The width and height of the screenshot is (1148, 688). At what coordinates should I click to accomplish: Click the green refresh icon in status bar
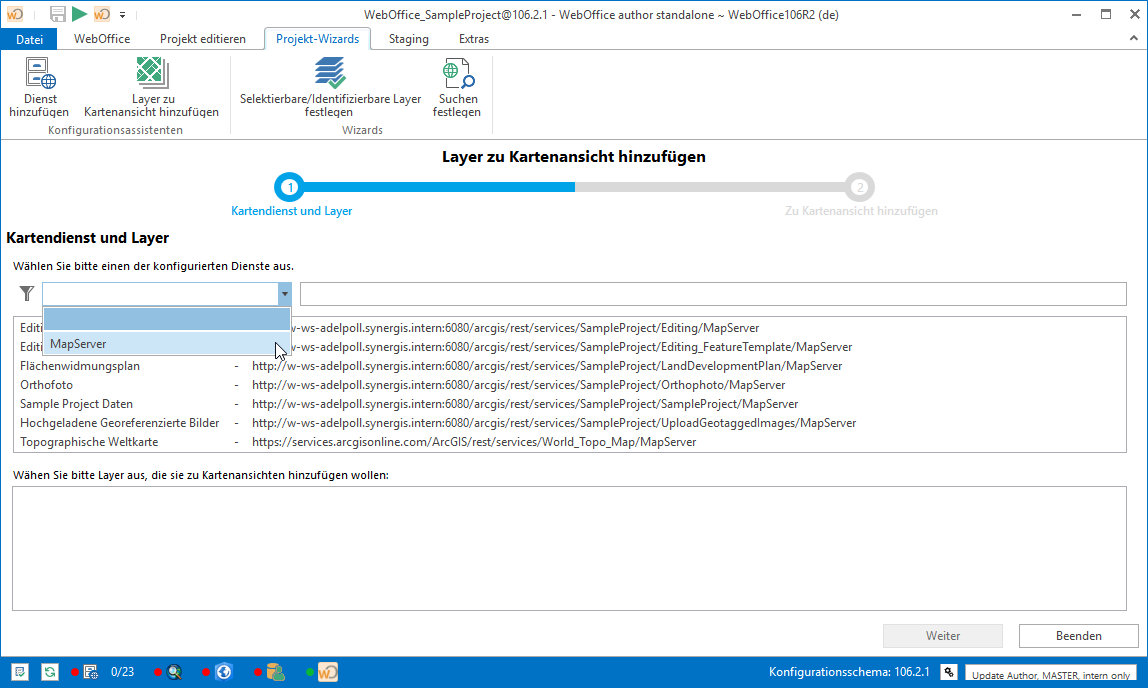click(x=49, y=672)
